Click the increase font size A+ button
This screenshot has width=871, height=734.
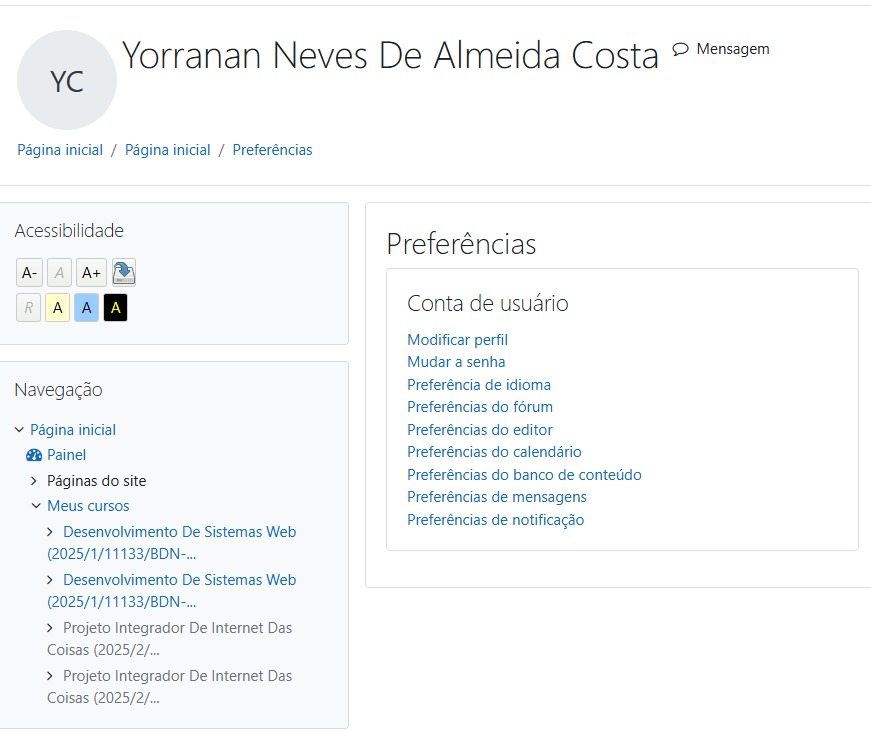point(91,273)
